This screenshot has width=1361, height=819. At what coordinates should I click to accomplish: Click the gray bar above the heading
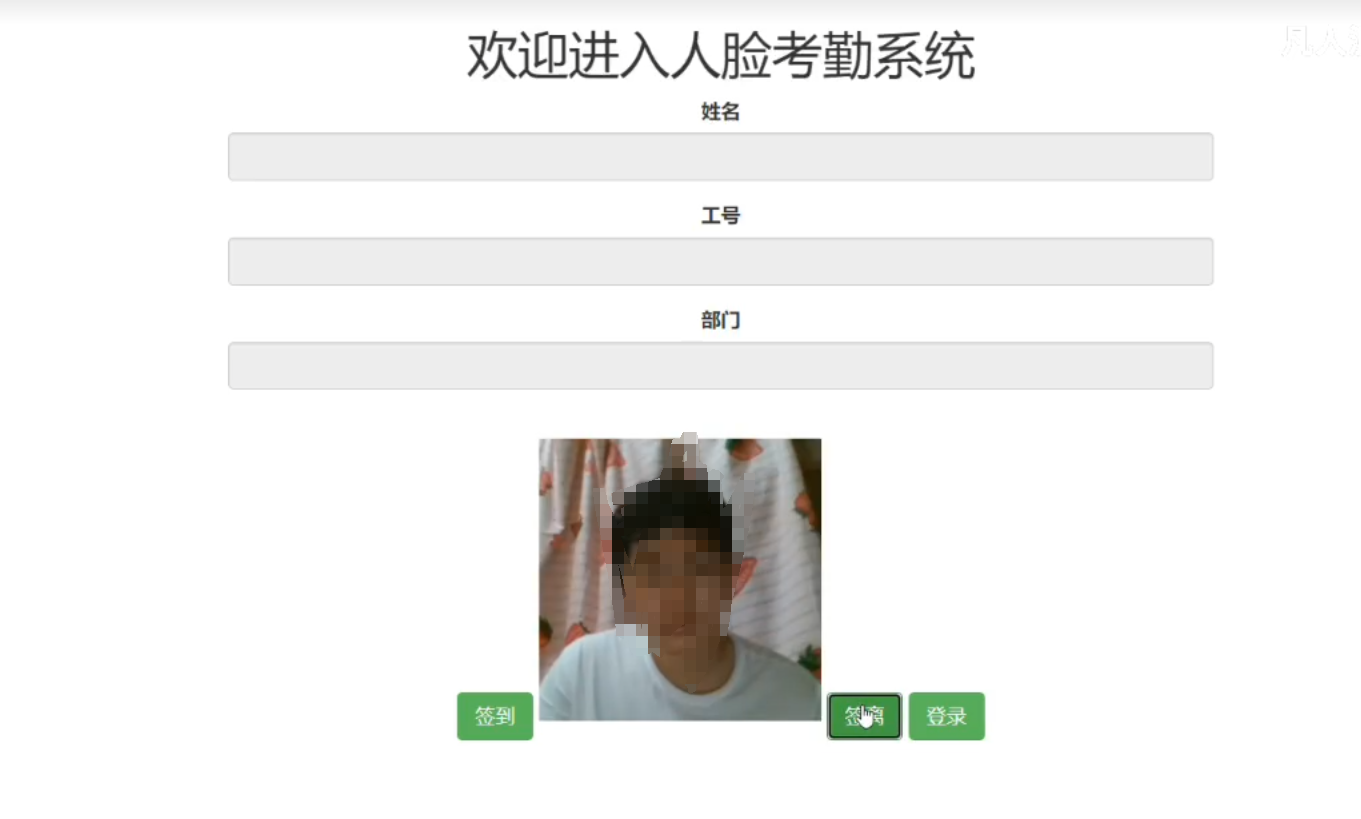tap(680, 9)
